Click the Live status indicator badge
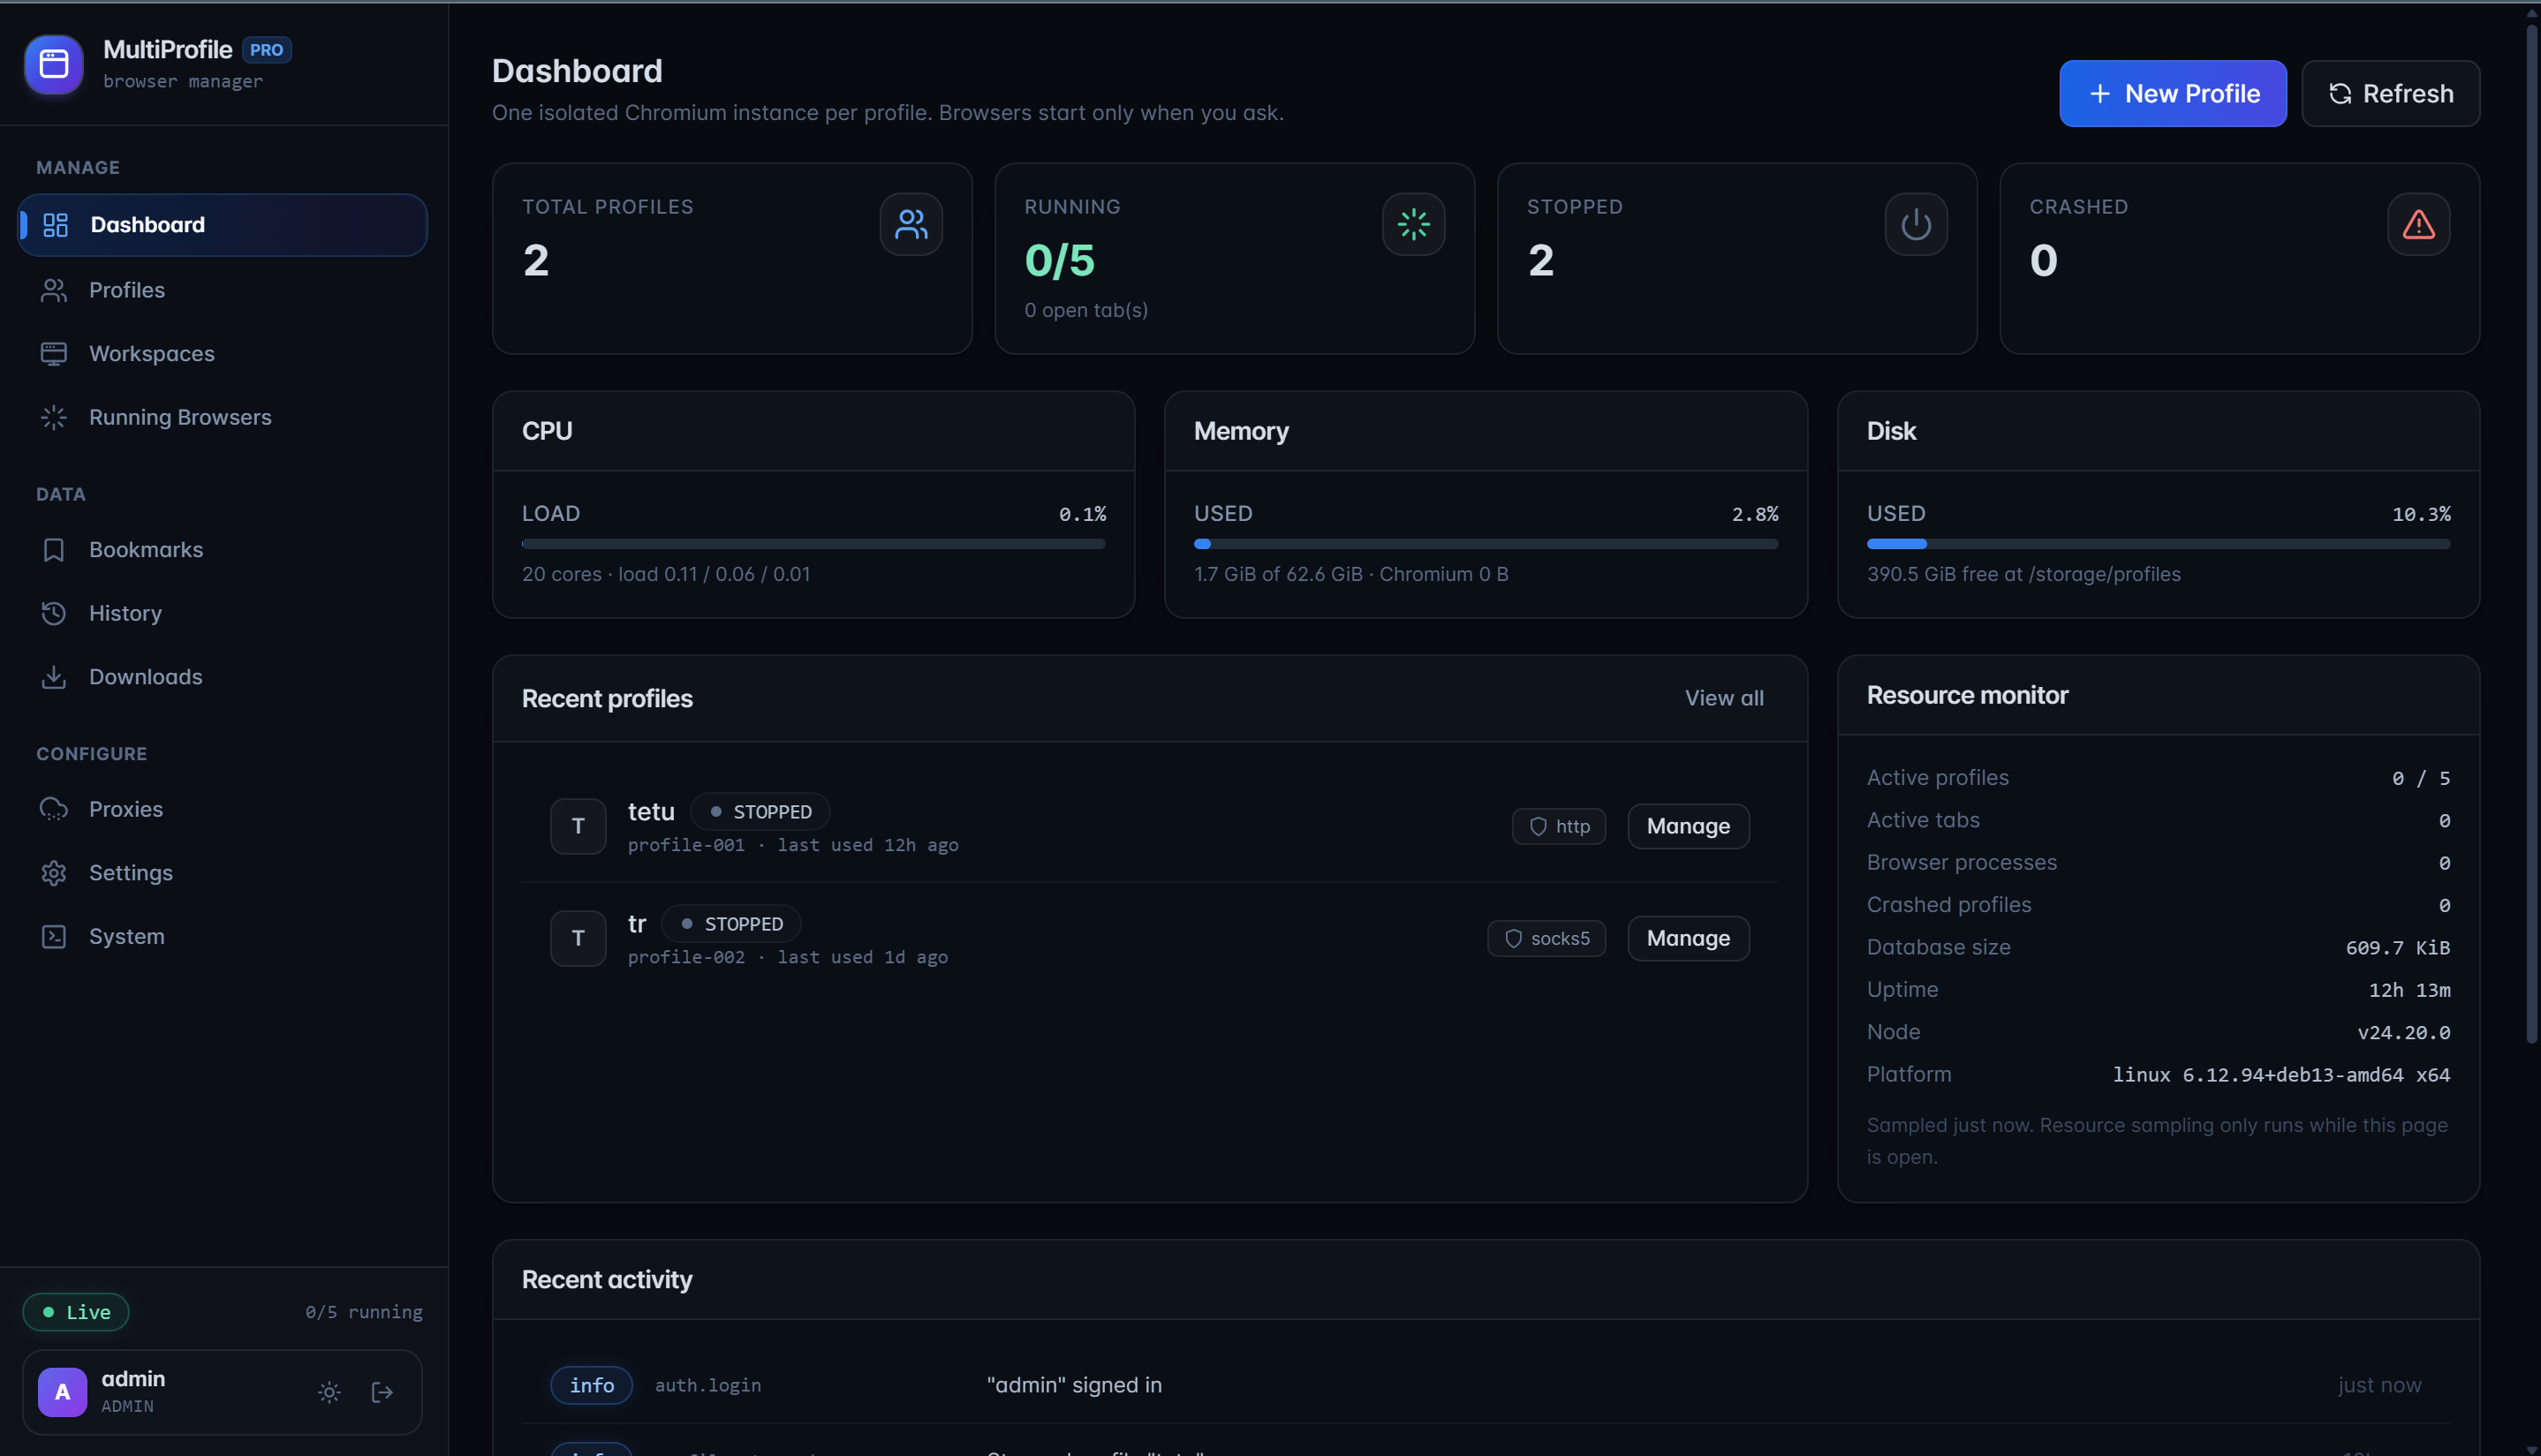Viewport: 2541px width, 1456px height. coord(76,1312)
